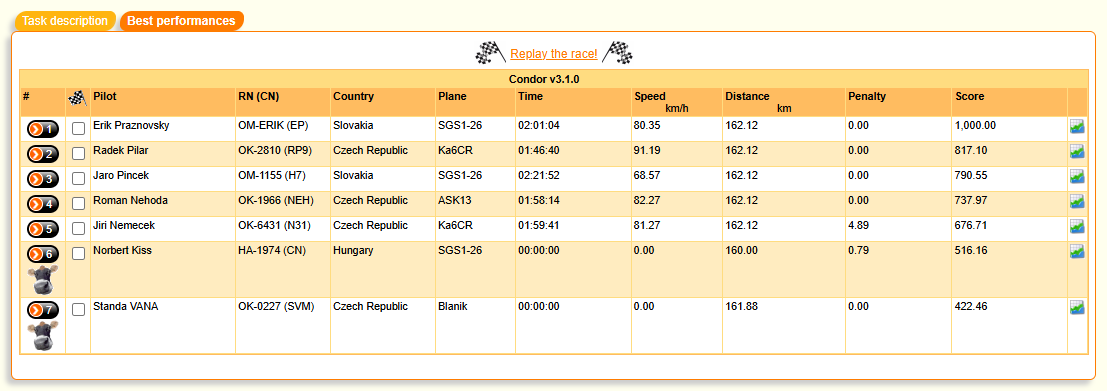Viewport: 1107px width, 391px height.
Task: Select pilot name Standa VANA
Action: pyautogui.click(x=126, y=306)
